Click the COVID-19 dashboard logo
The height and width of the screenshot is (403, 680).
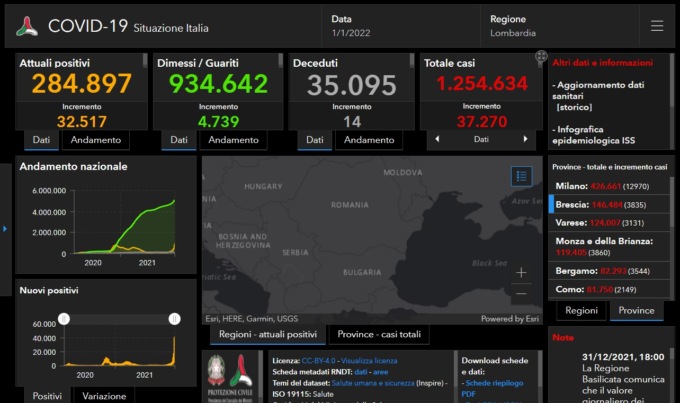pyautogui.click(x=27, y=26)
